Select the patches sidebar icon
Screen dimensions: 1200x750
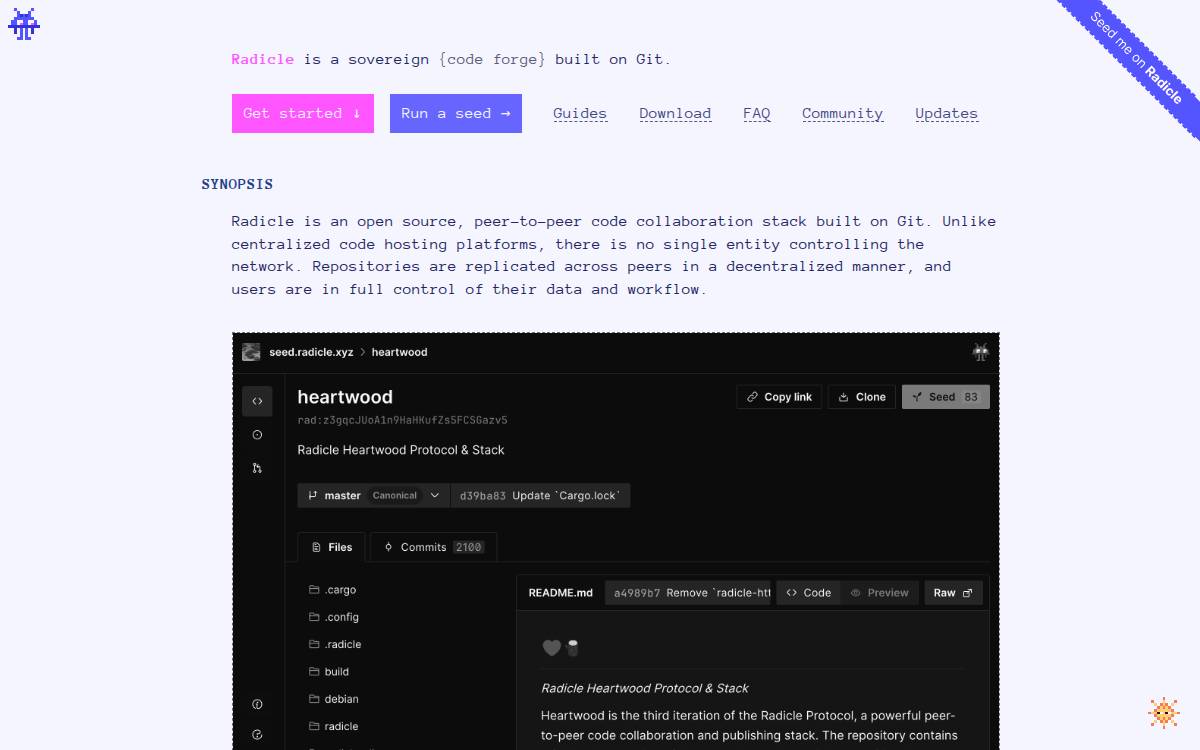point(257,468)
